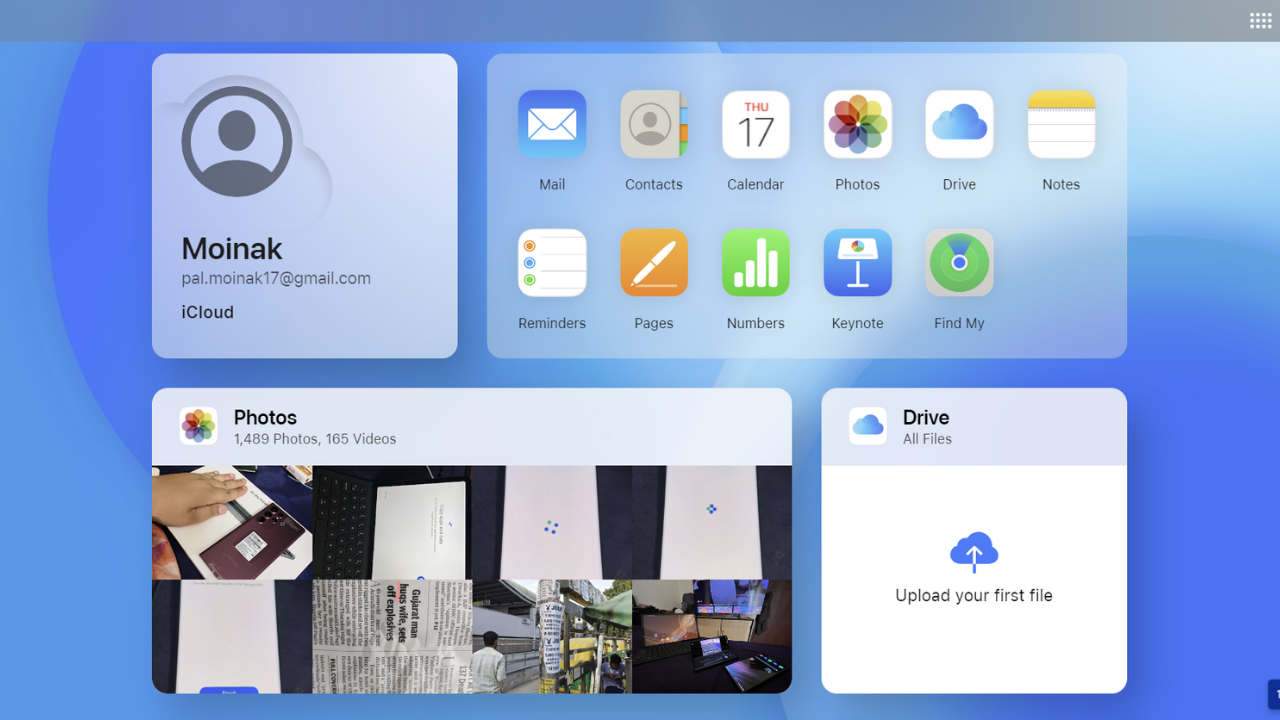1280x720 pixels.
Task: Open the Reminders app icon
Action: tap(551, 262)
